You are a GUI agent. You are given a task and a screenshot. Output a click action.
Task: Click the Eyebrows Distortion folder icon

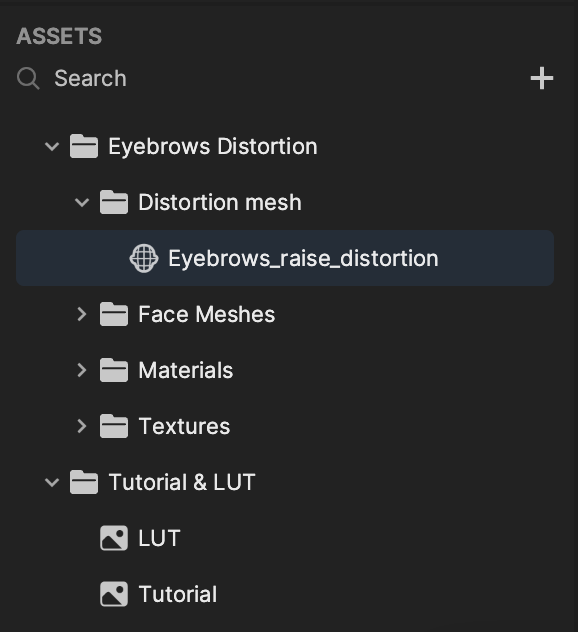tap(84, 146)
